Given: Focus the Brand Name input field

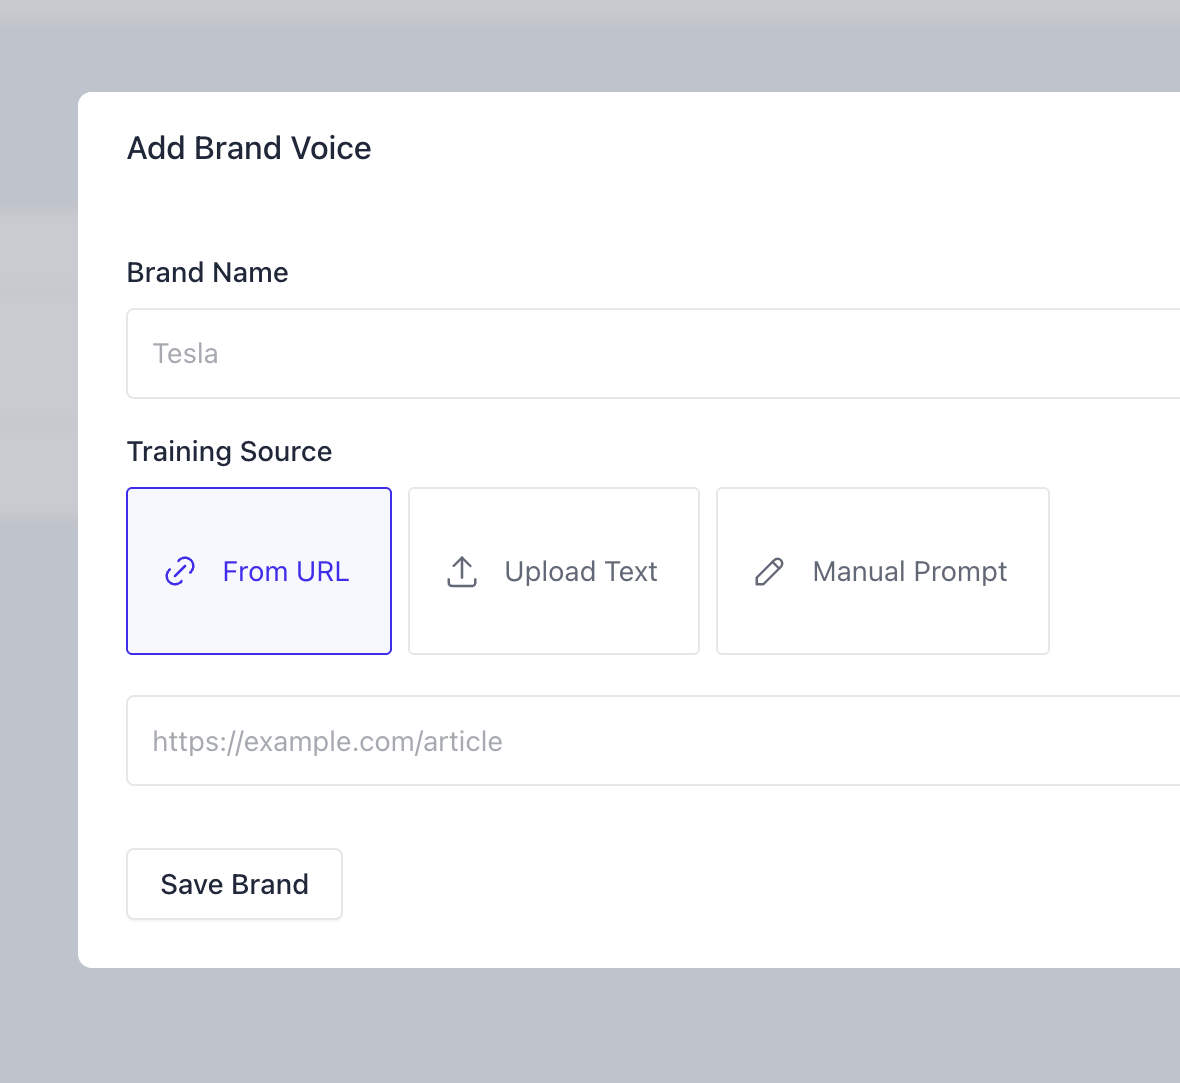Looking at the screenshot, I should [653, 353].
